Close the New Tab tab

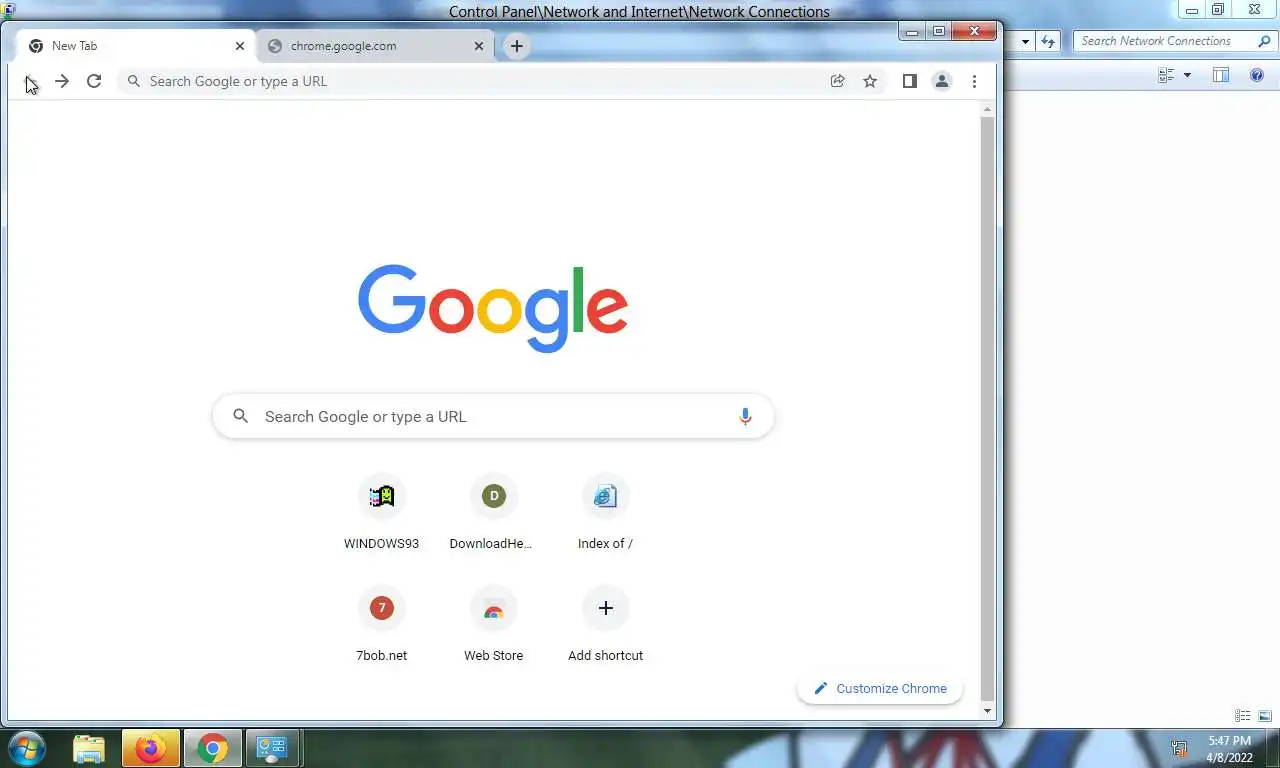240,46
